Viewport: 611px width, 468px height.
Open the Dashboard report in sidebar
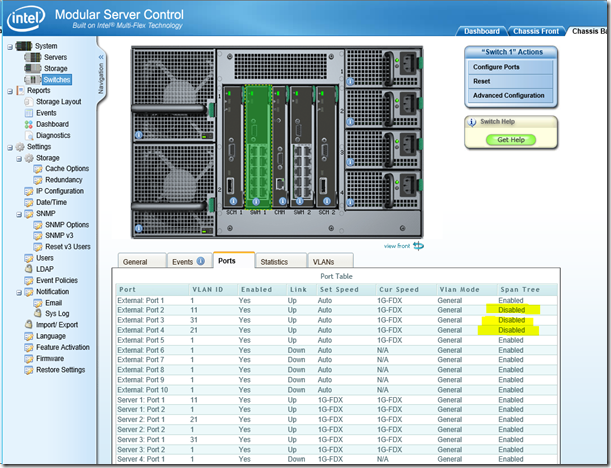(x=52, y=124)
